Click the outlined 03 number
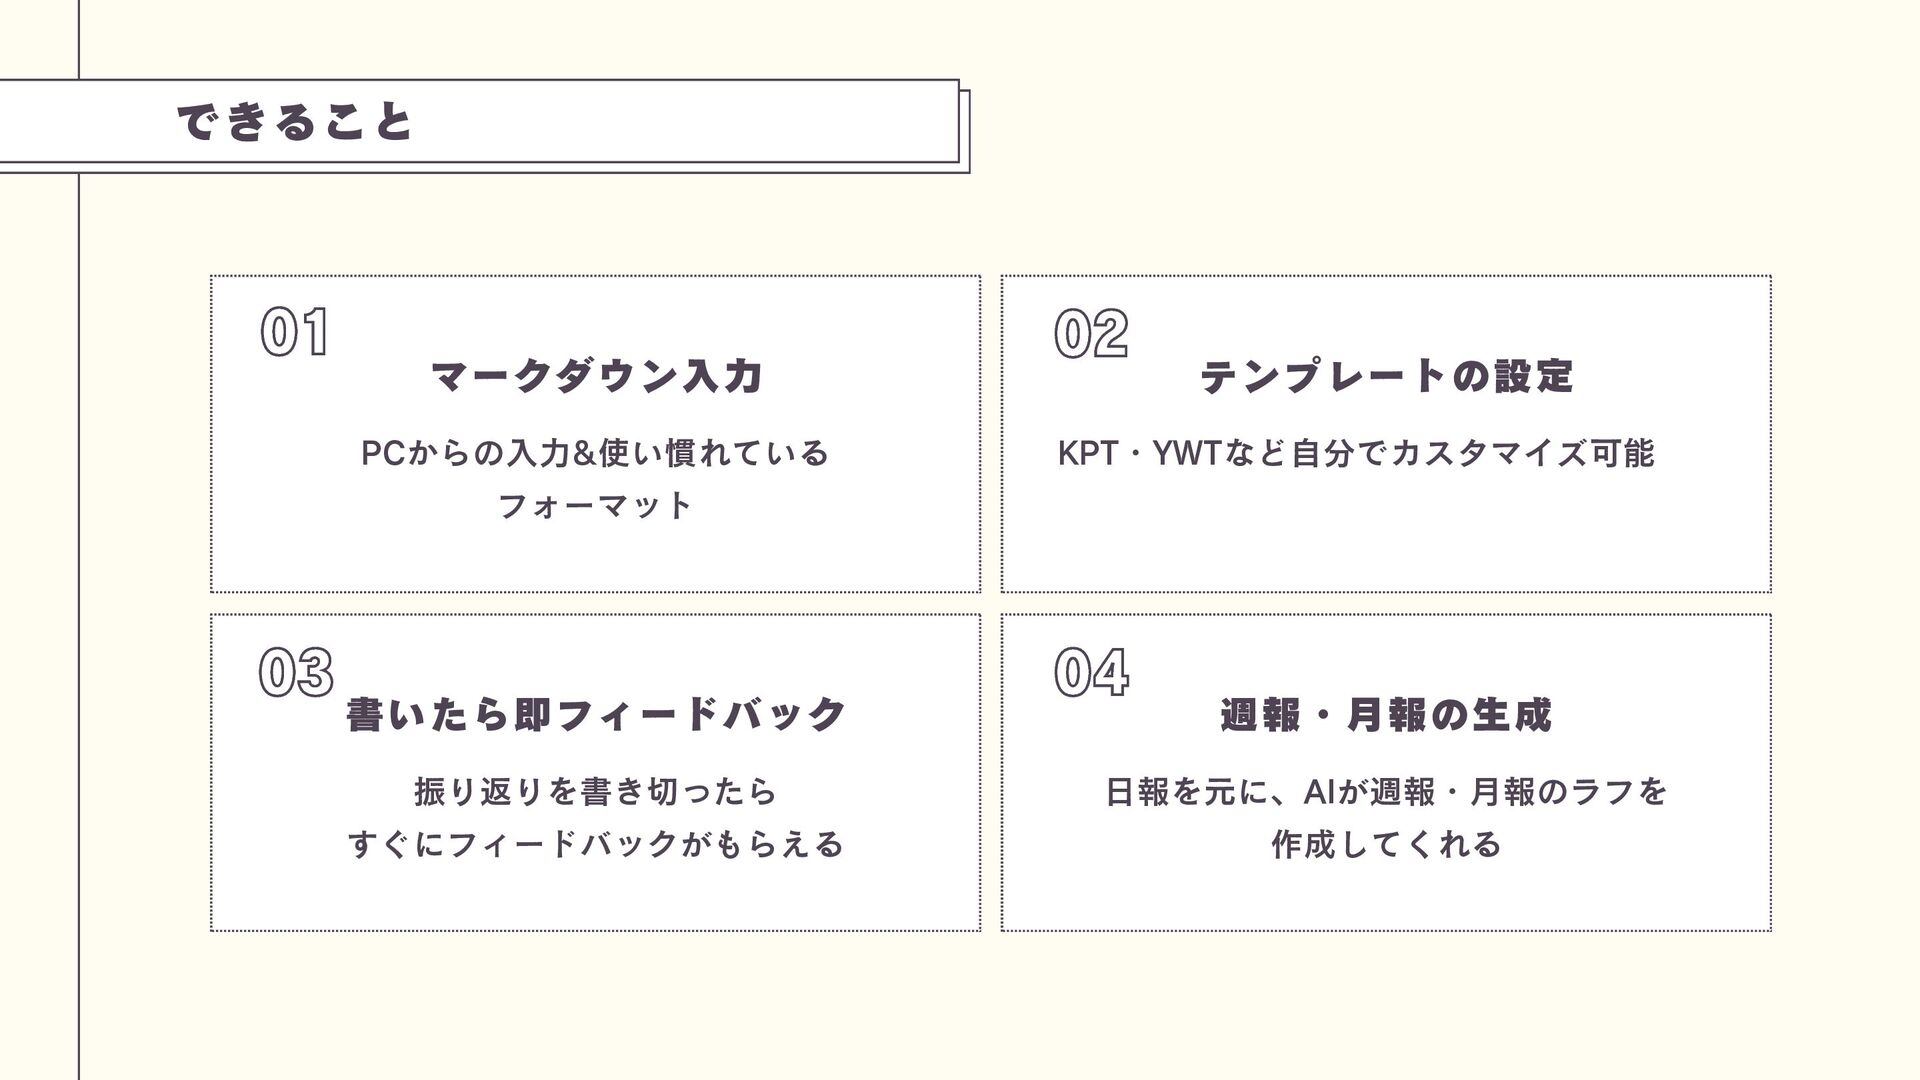 (x=295, y=672)
